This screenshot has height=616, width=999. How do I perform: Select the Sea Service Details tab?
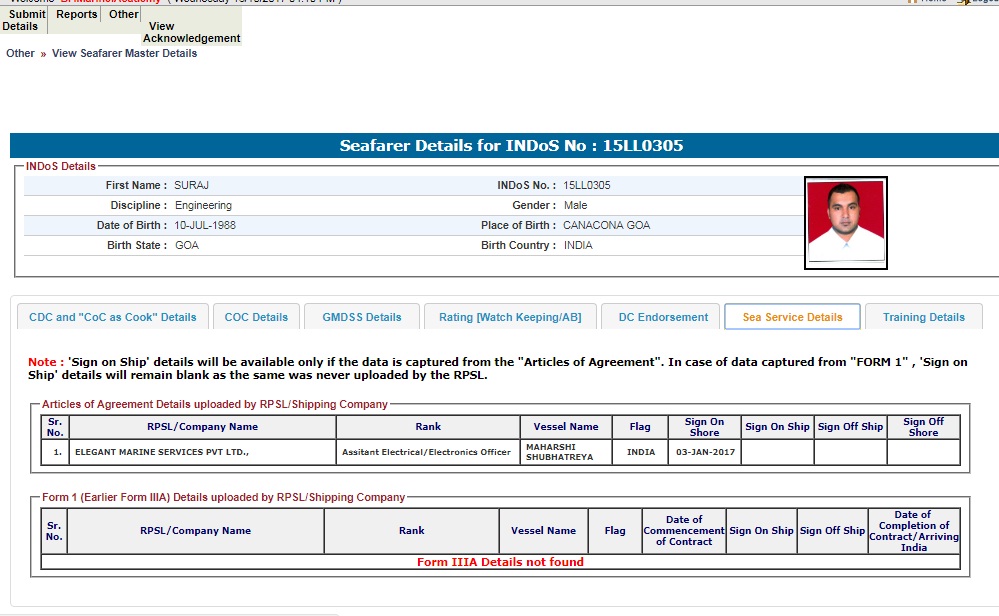point(792,317)
